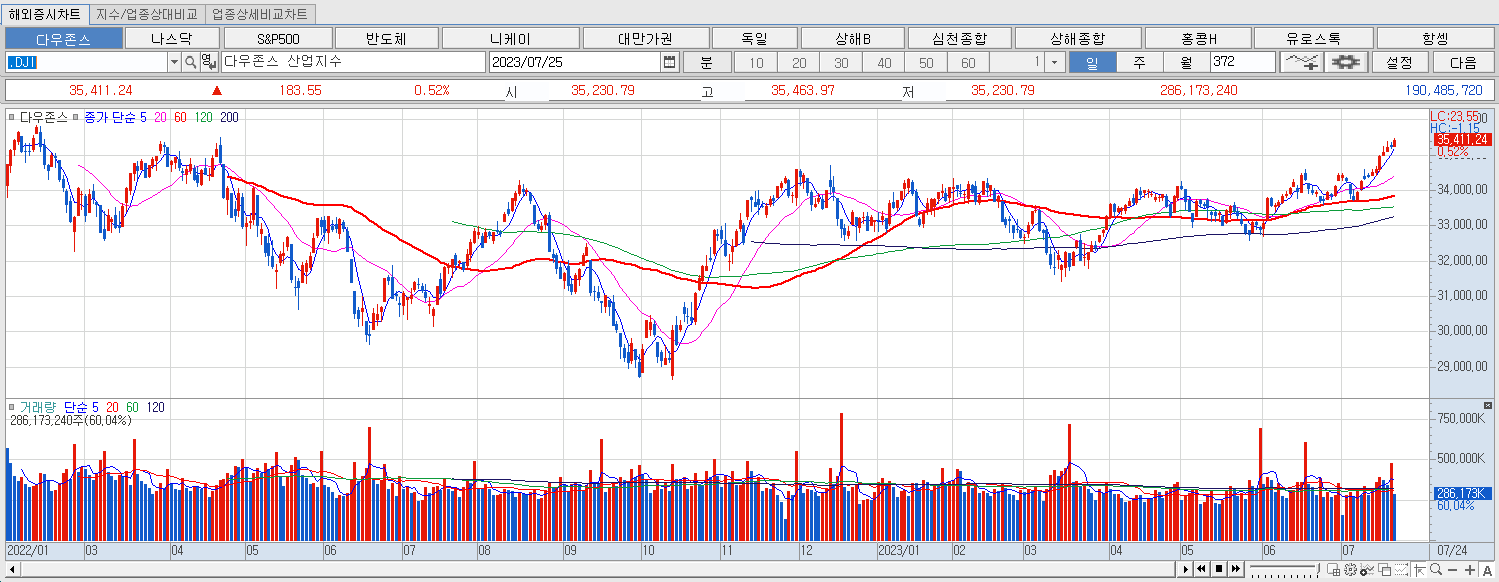Open the date picker calendar icon

click(x=670, y=62)
